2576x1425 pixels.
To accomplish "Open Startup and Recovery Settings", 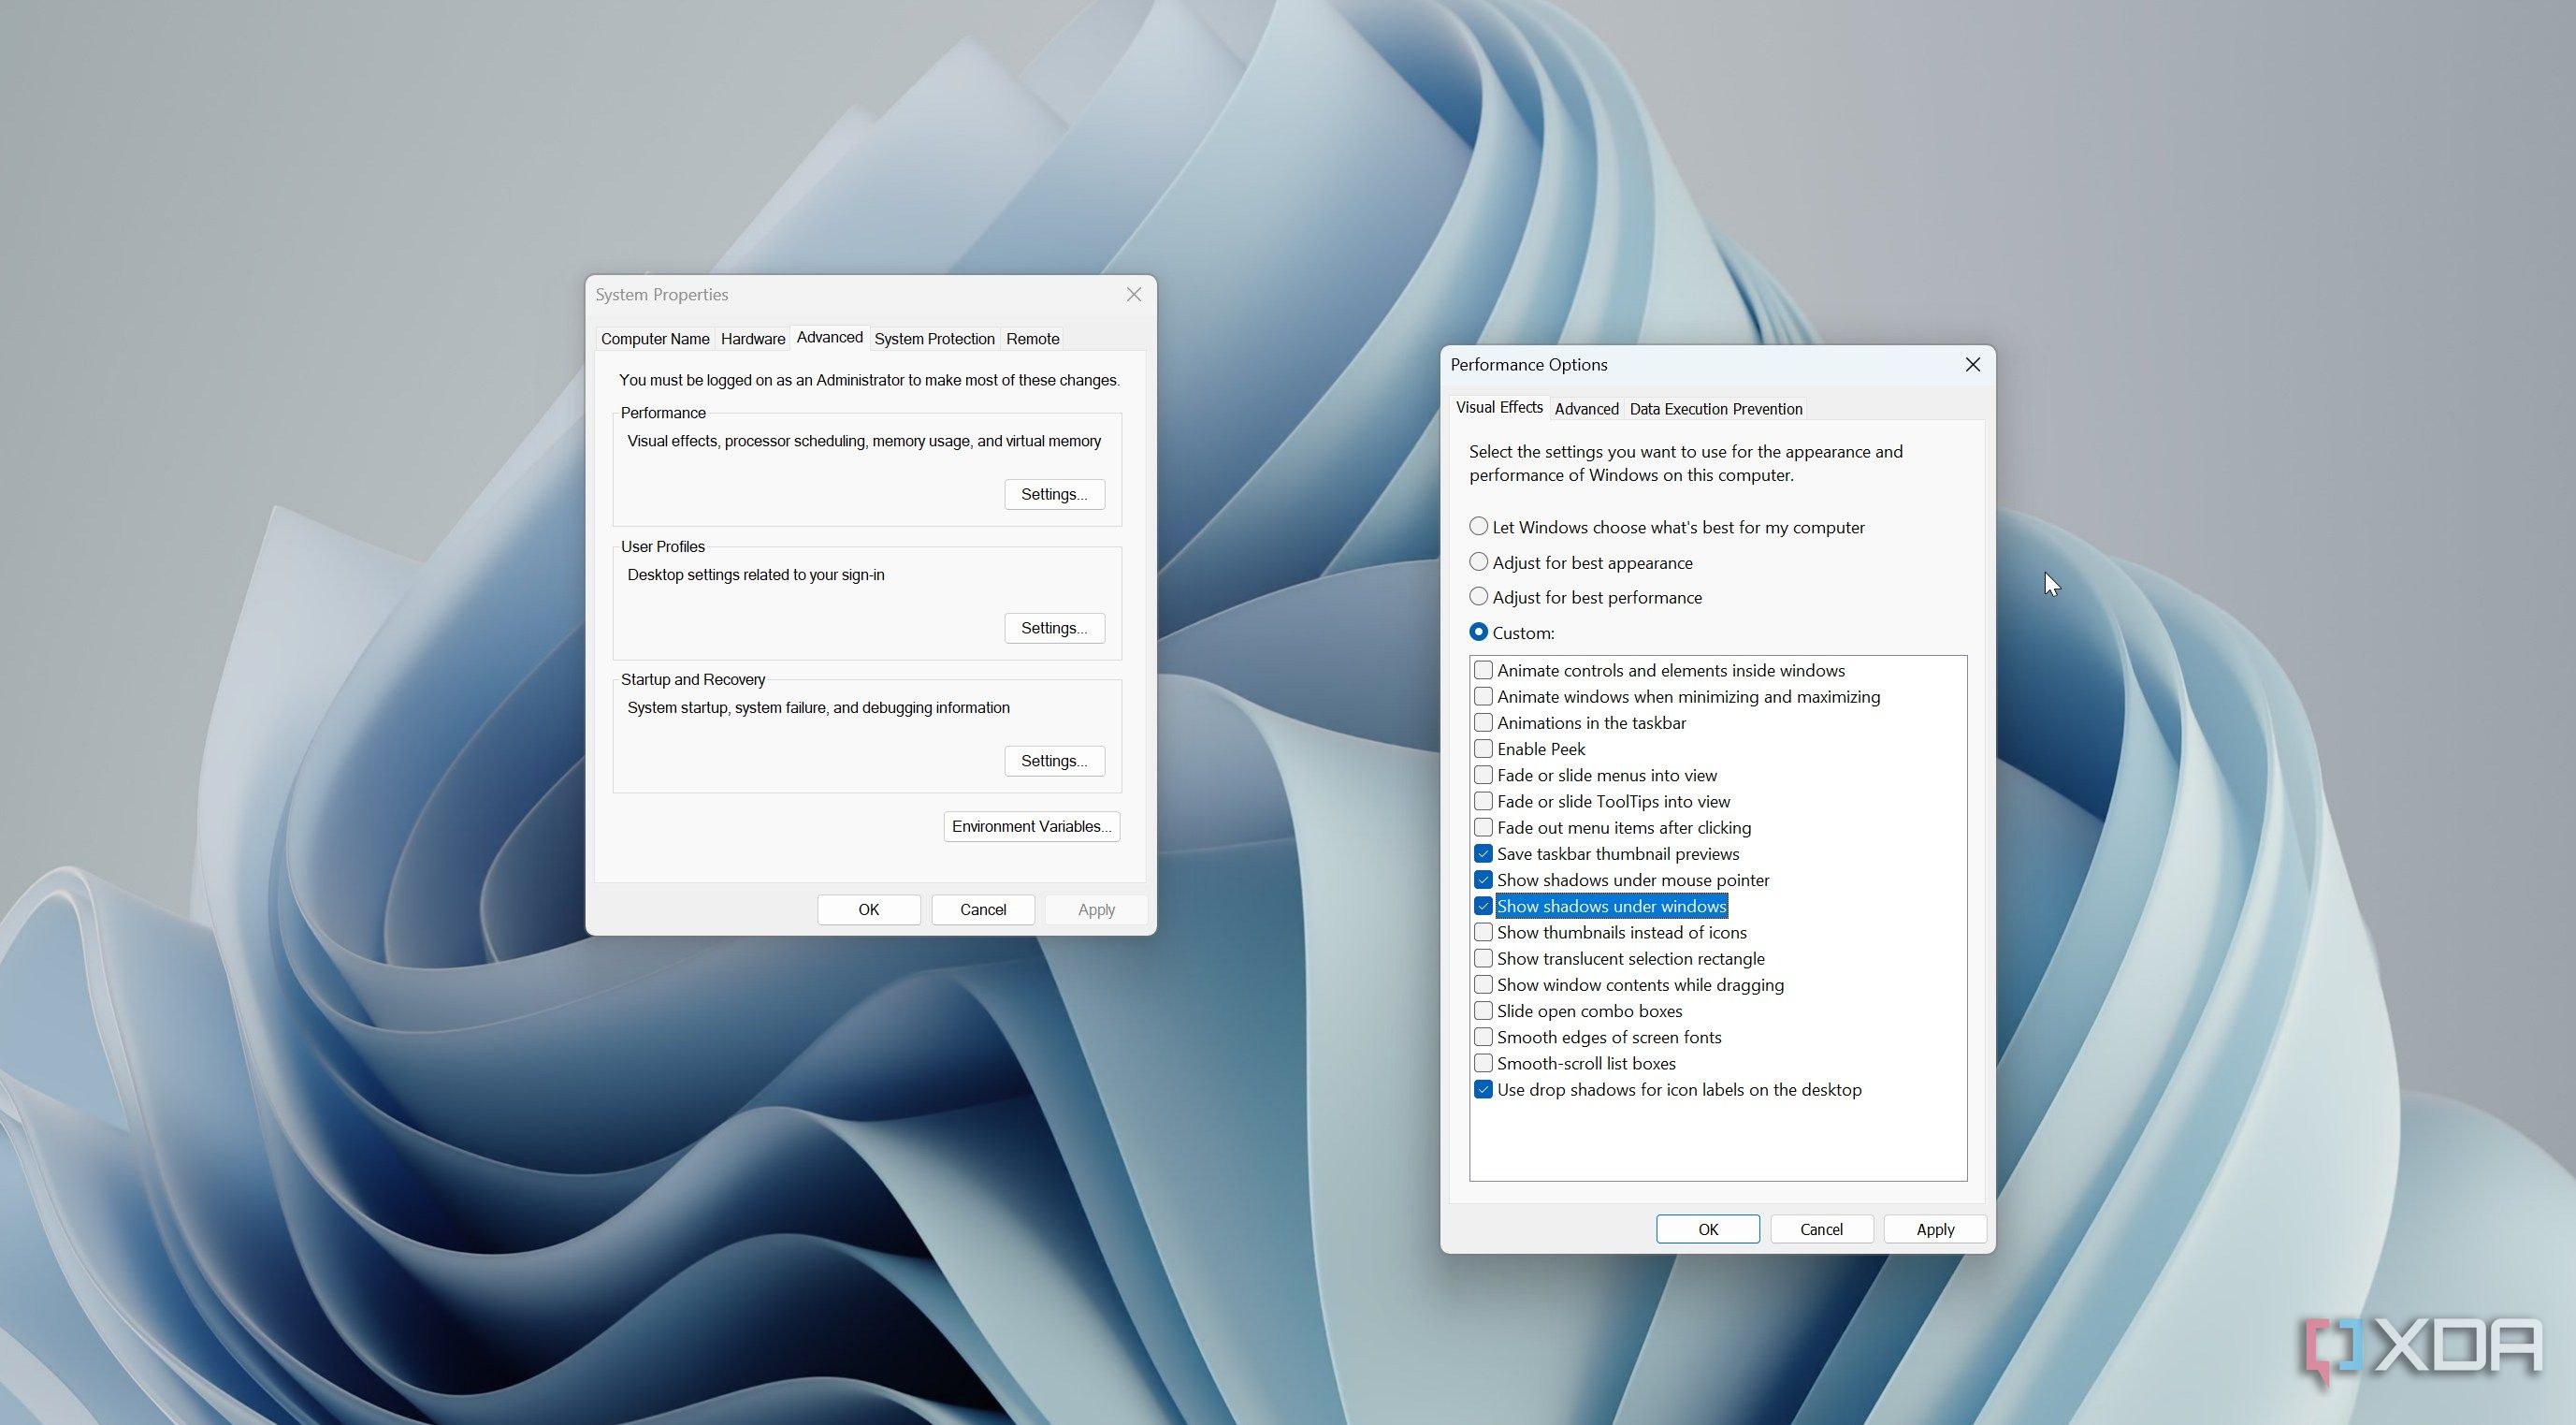I will pyautogui.click(x=1054, y=761).
